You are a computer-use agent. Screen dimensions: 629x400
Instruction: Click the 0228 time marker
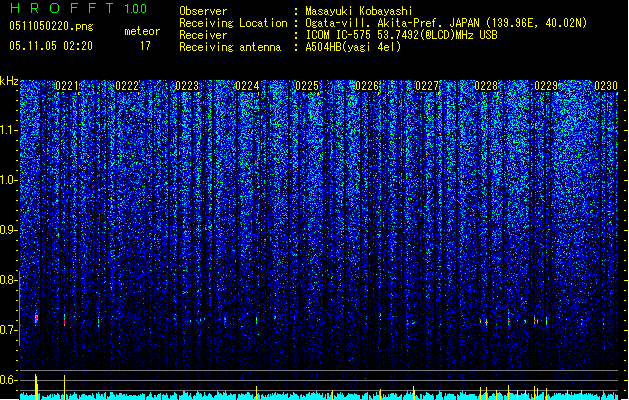pos(486,86)
